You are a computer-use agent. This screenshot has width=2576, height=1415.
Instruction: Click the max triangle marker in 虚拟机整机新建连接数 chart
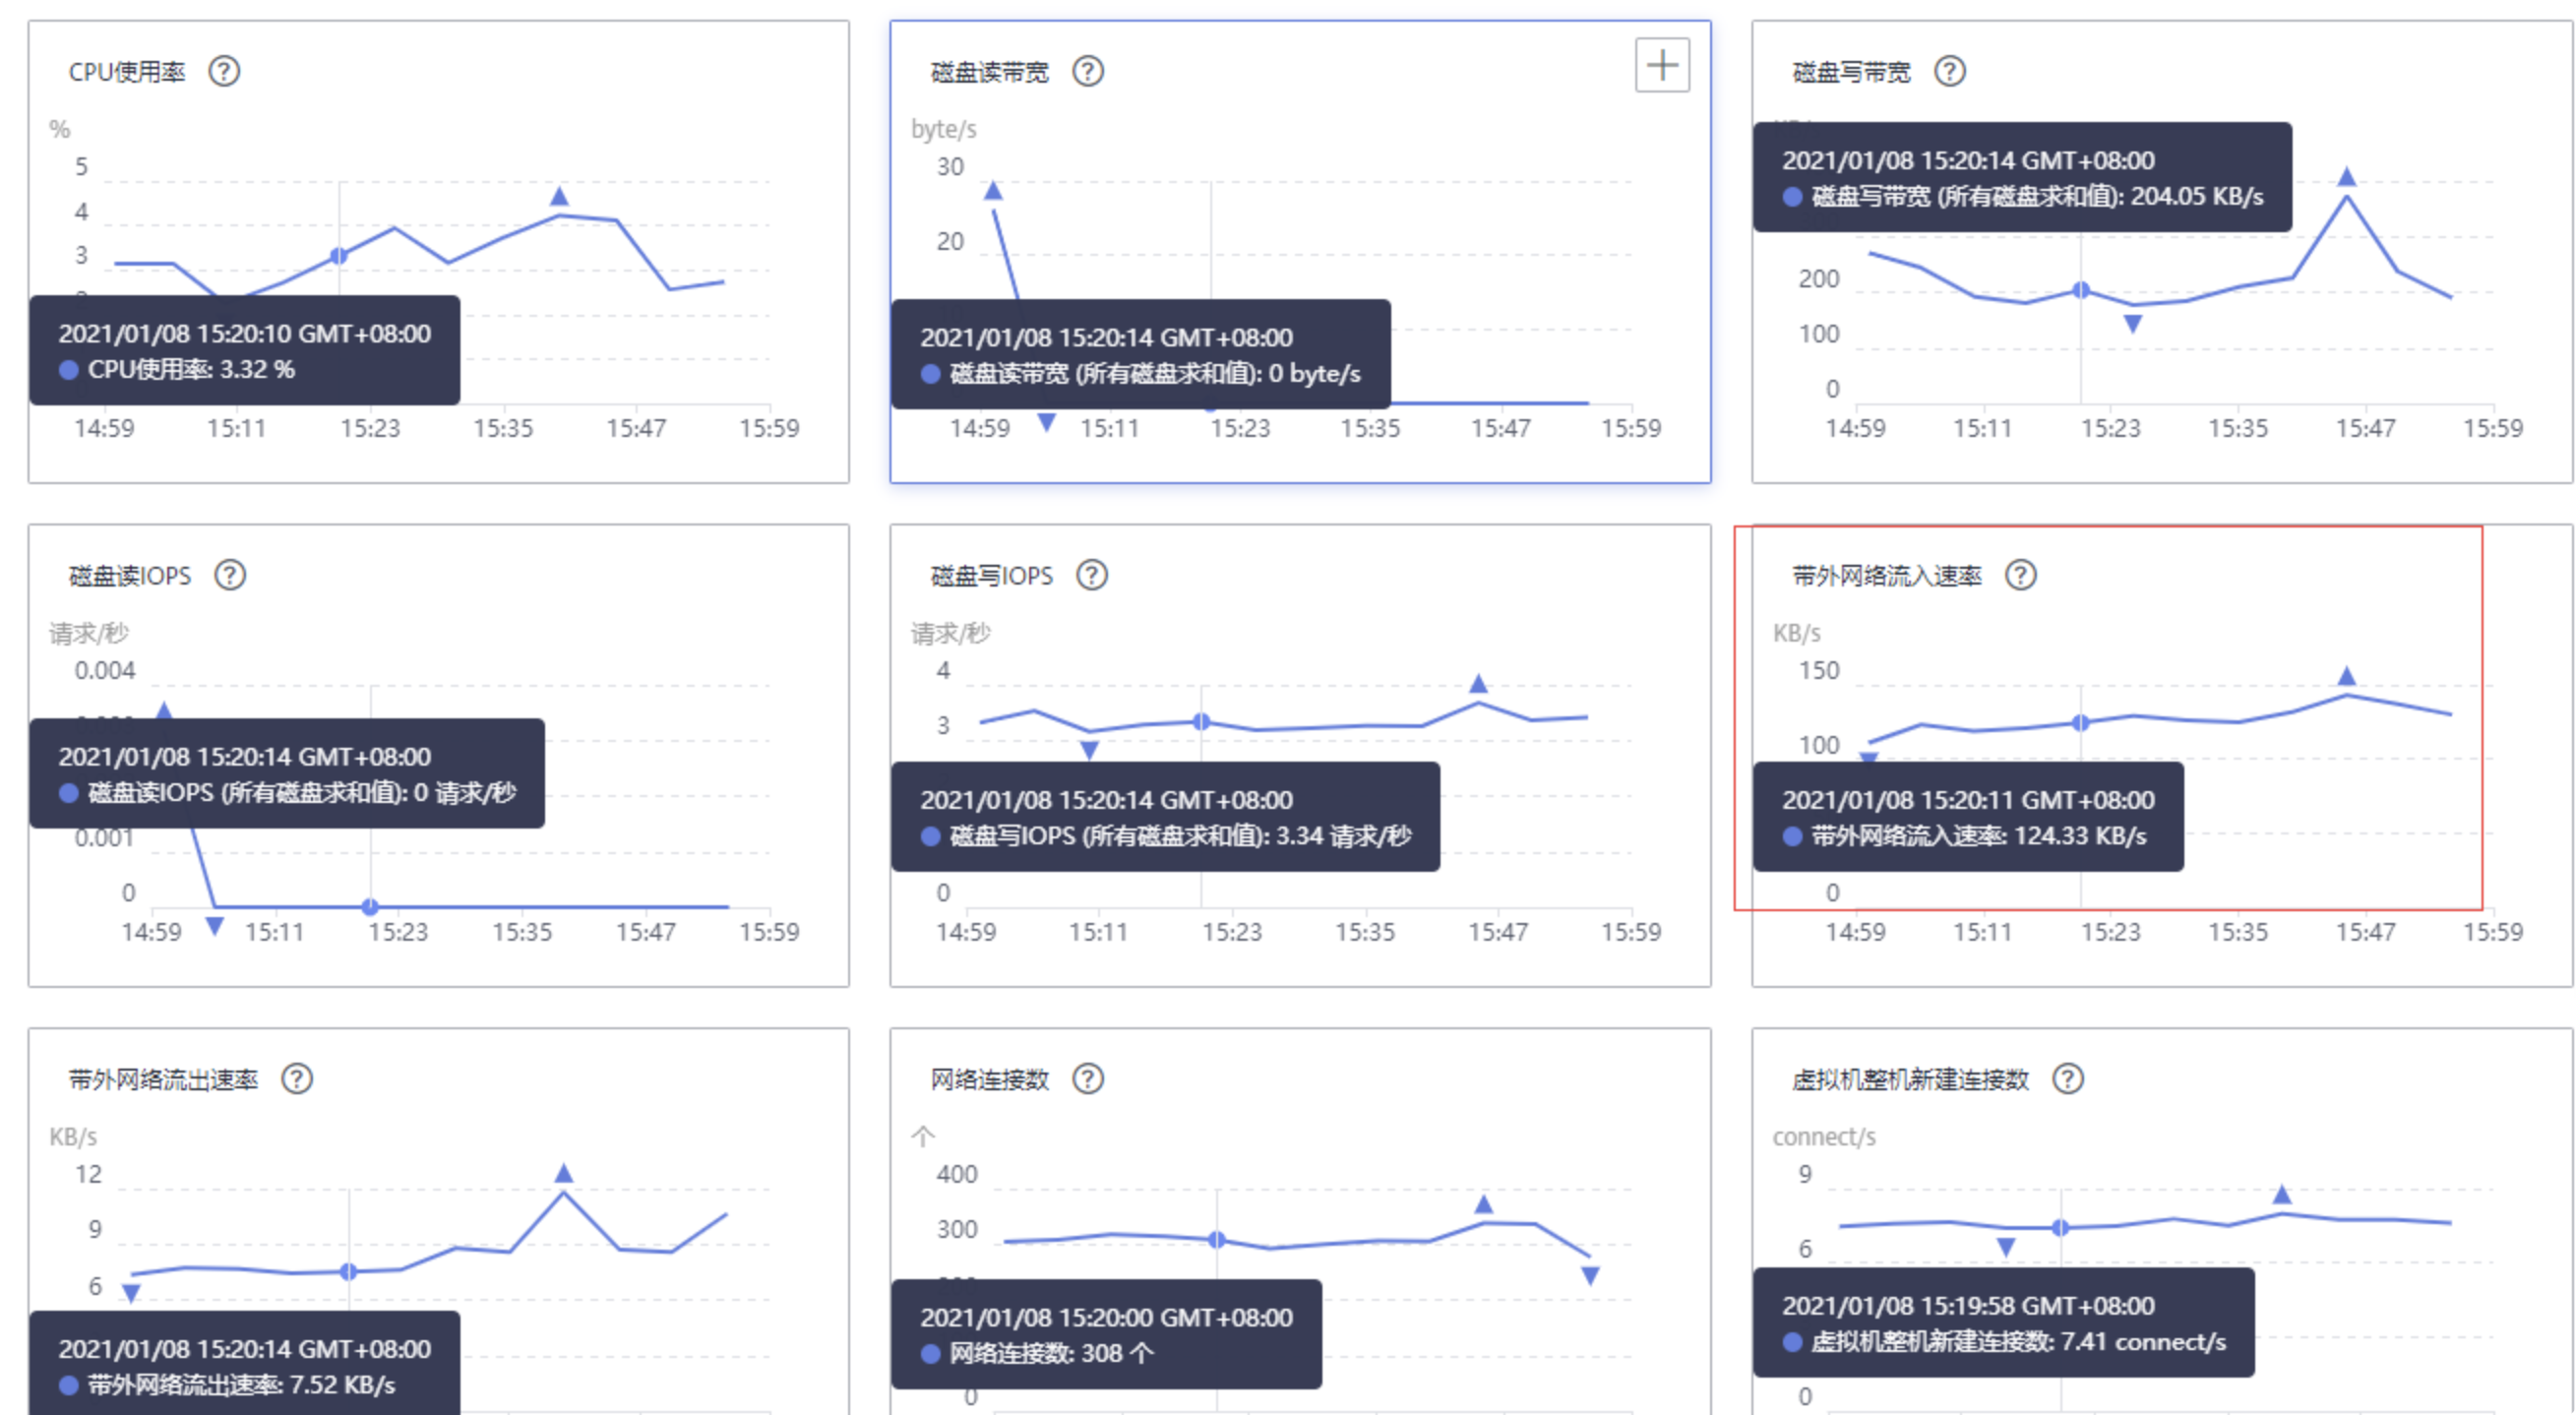click(2282, 1194)
